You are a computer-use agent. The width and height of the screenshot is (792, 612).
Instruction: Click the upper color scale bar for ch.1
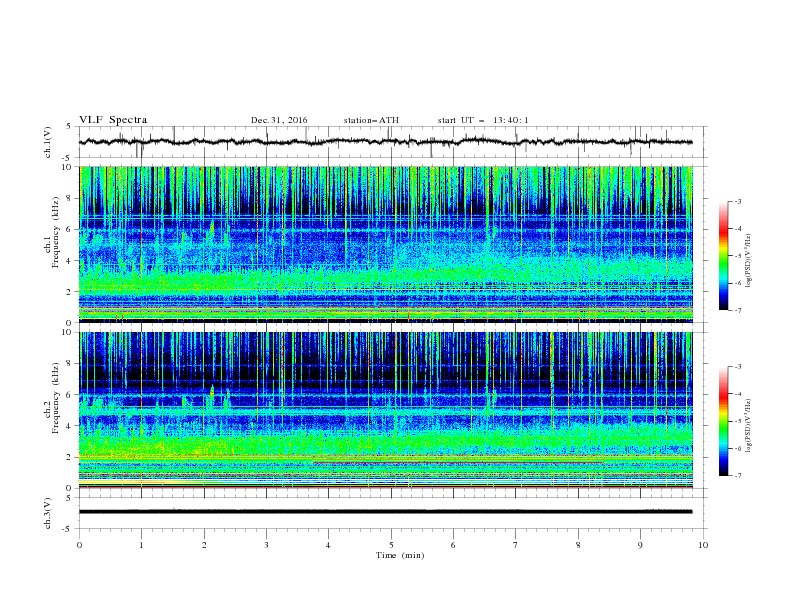[723, 256]
